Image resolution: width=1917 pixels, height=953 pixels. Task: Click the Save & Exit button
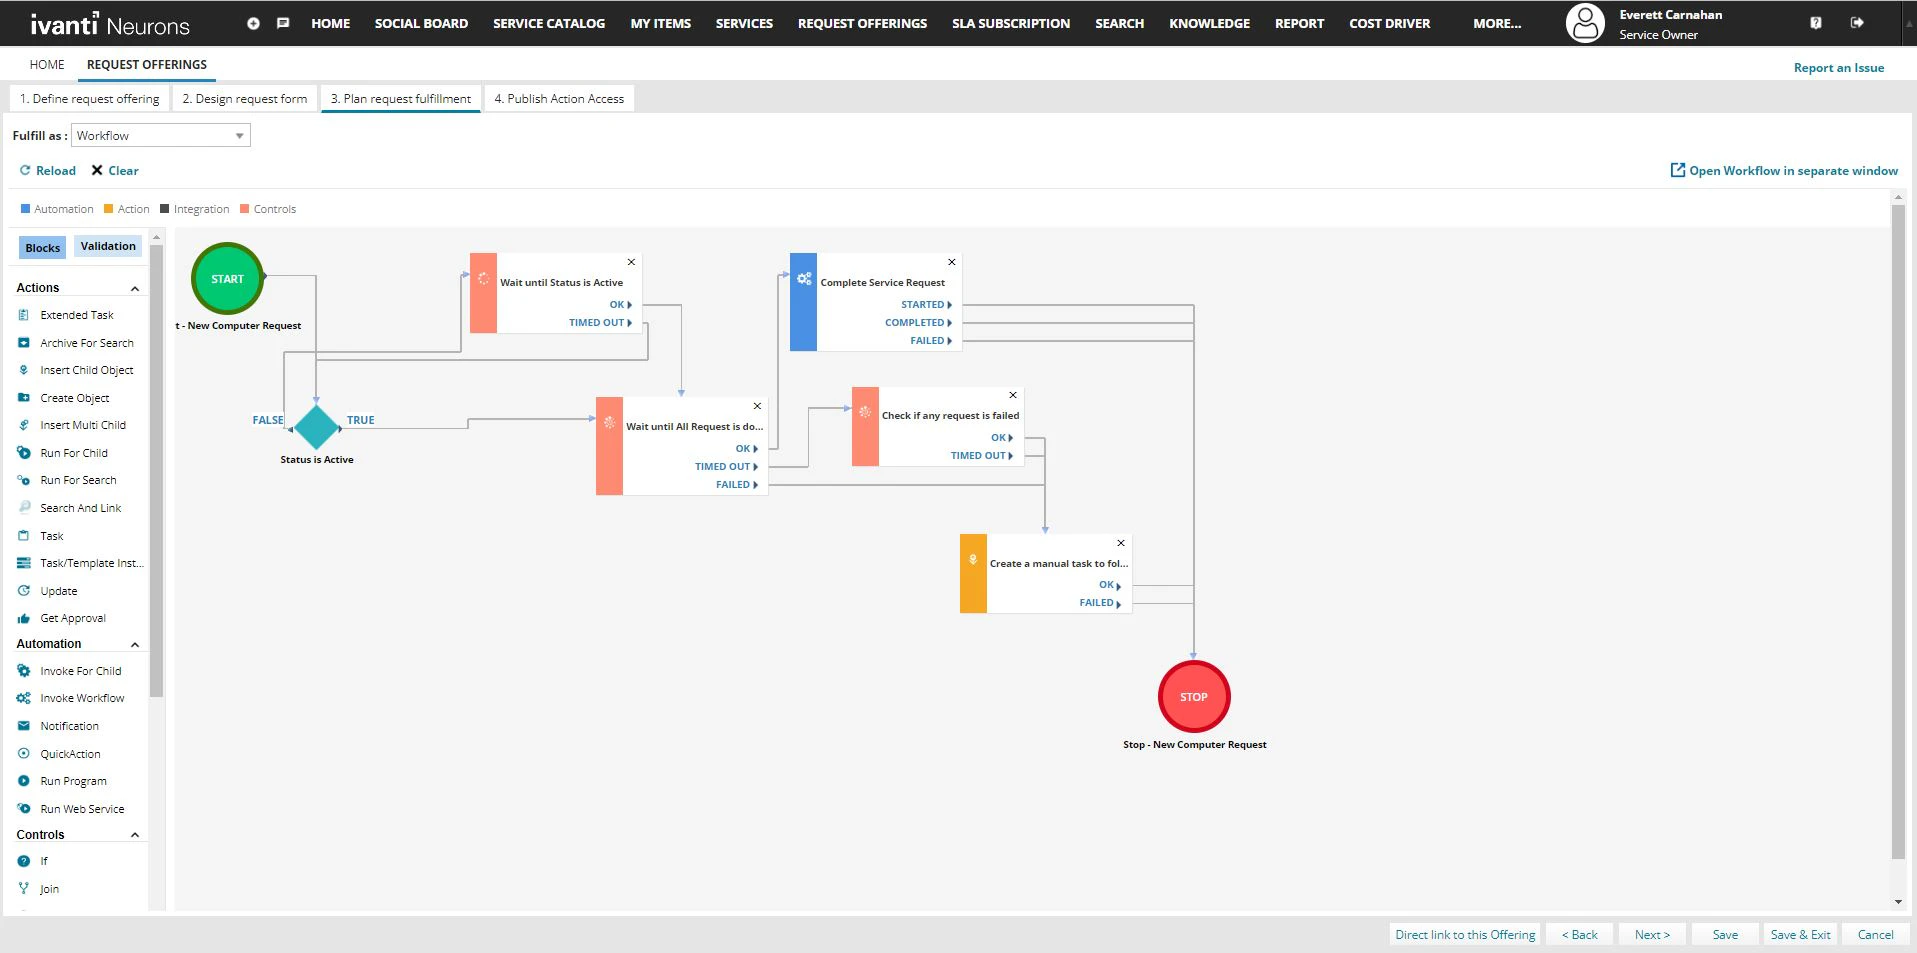click(x=1799, y=934)
